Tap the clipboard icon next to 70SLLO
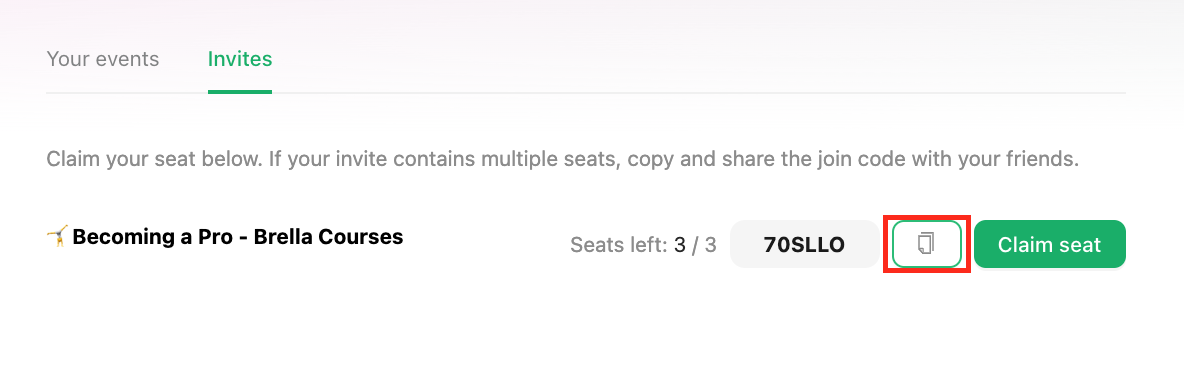Image resolution: width=1184 pixels, height=370 pixels. [x=927, y=244]
